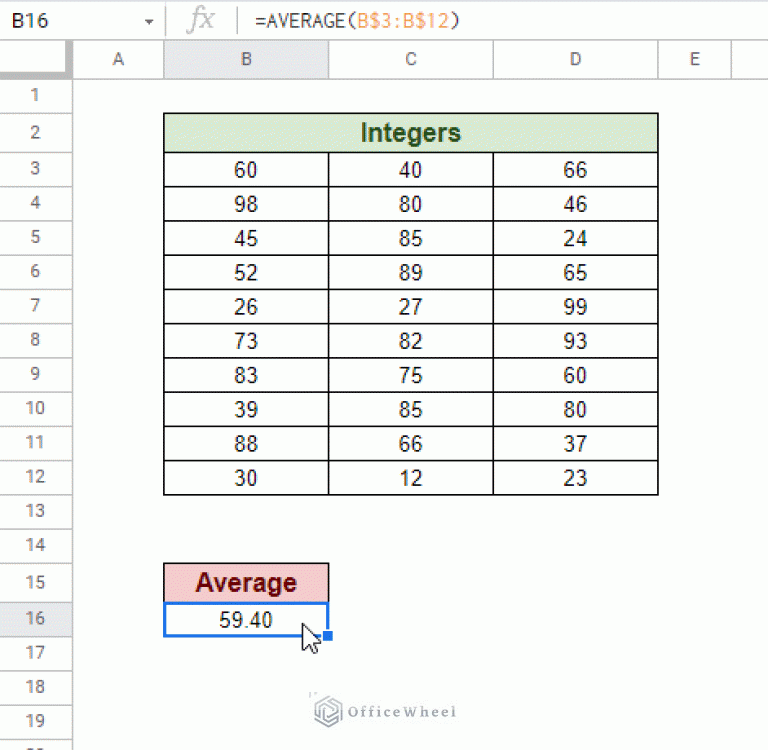Click the blue fill handle of B16
This screenshot has height=750, width=768.
[328, 636]
